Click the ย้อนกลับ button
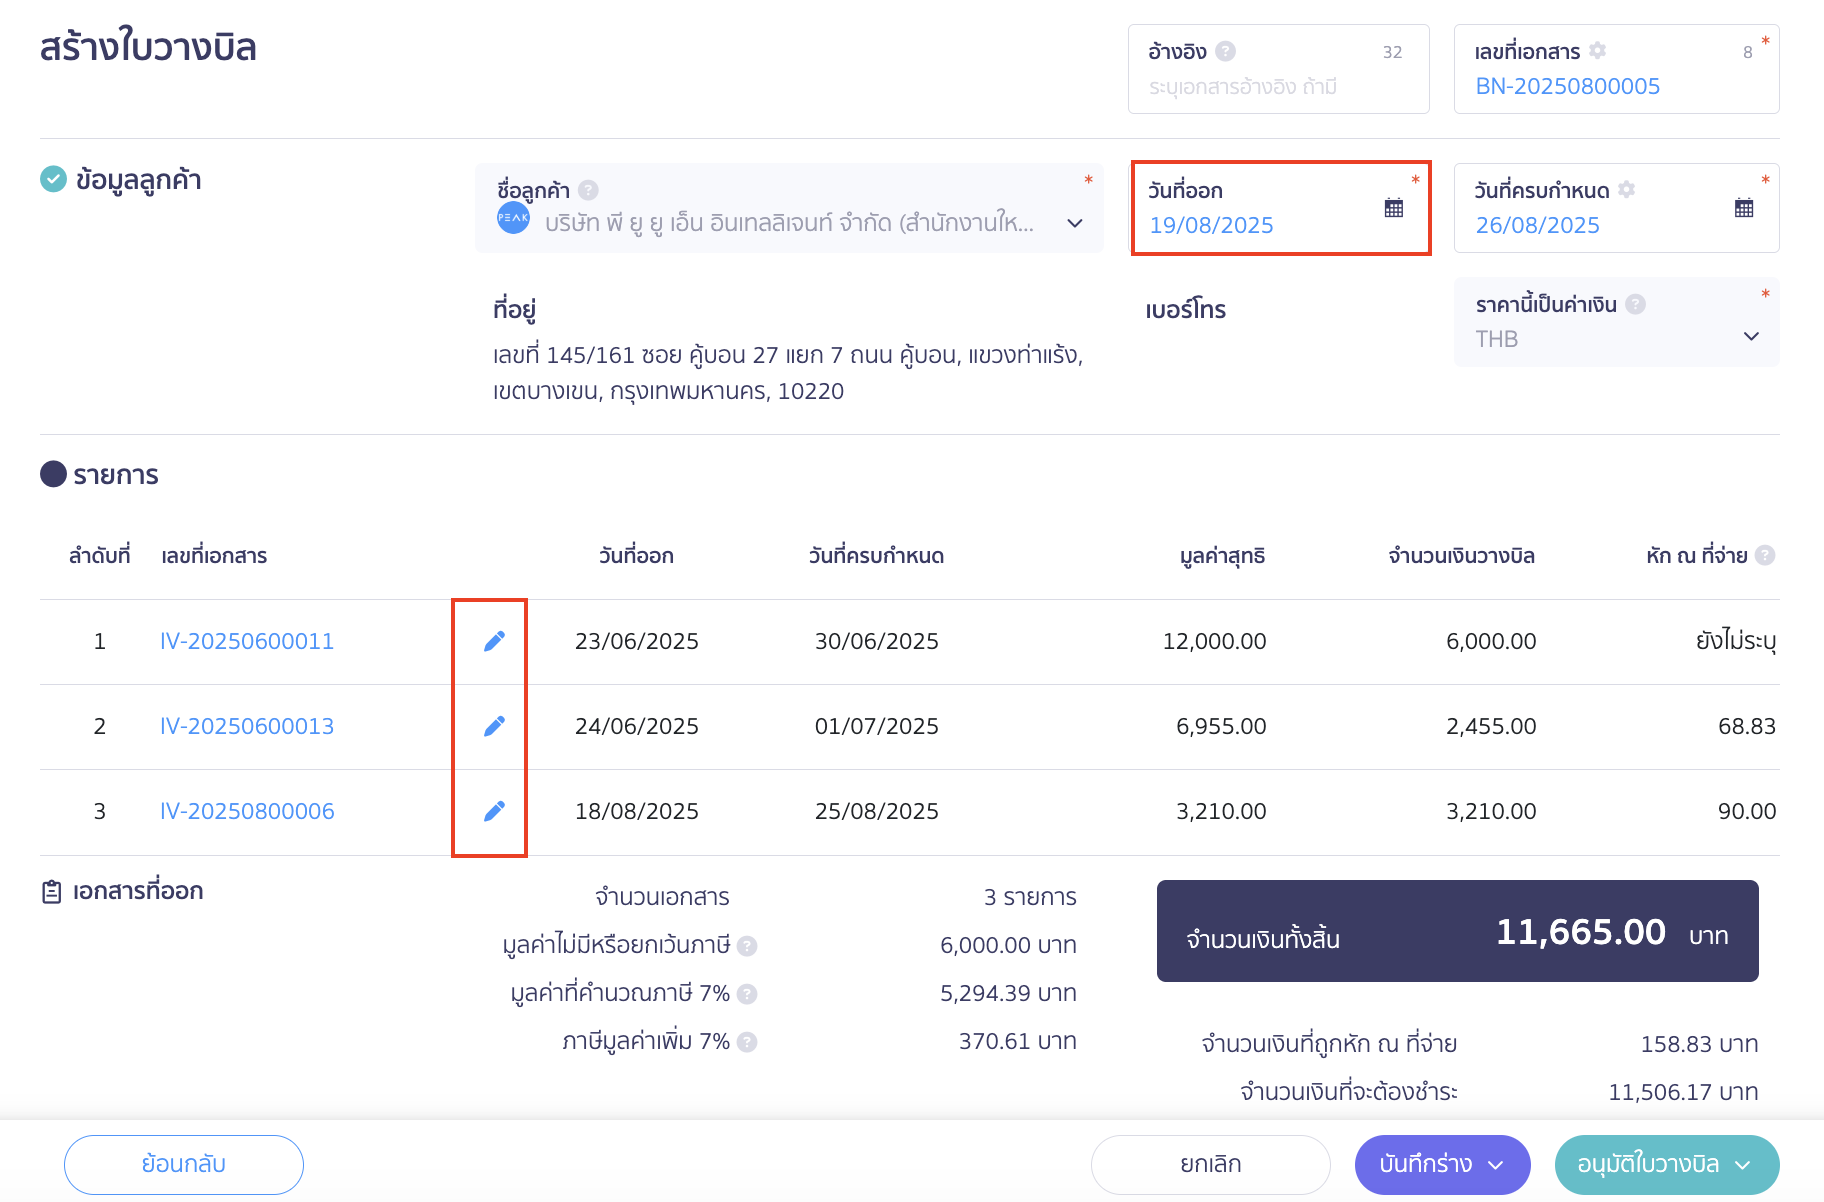1824x1202 pixels. point(183,1164)
